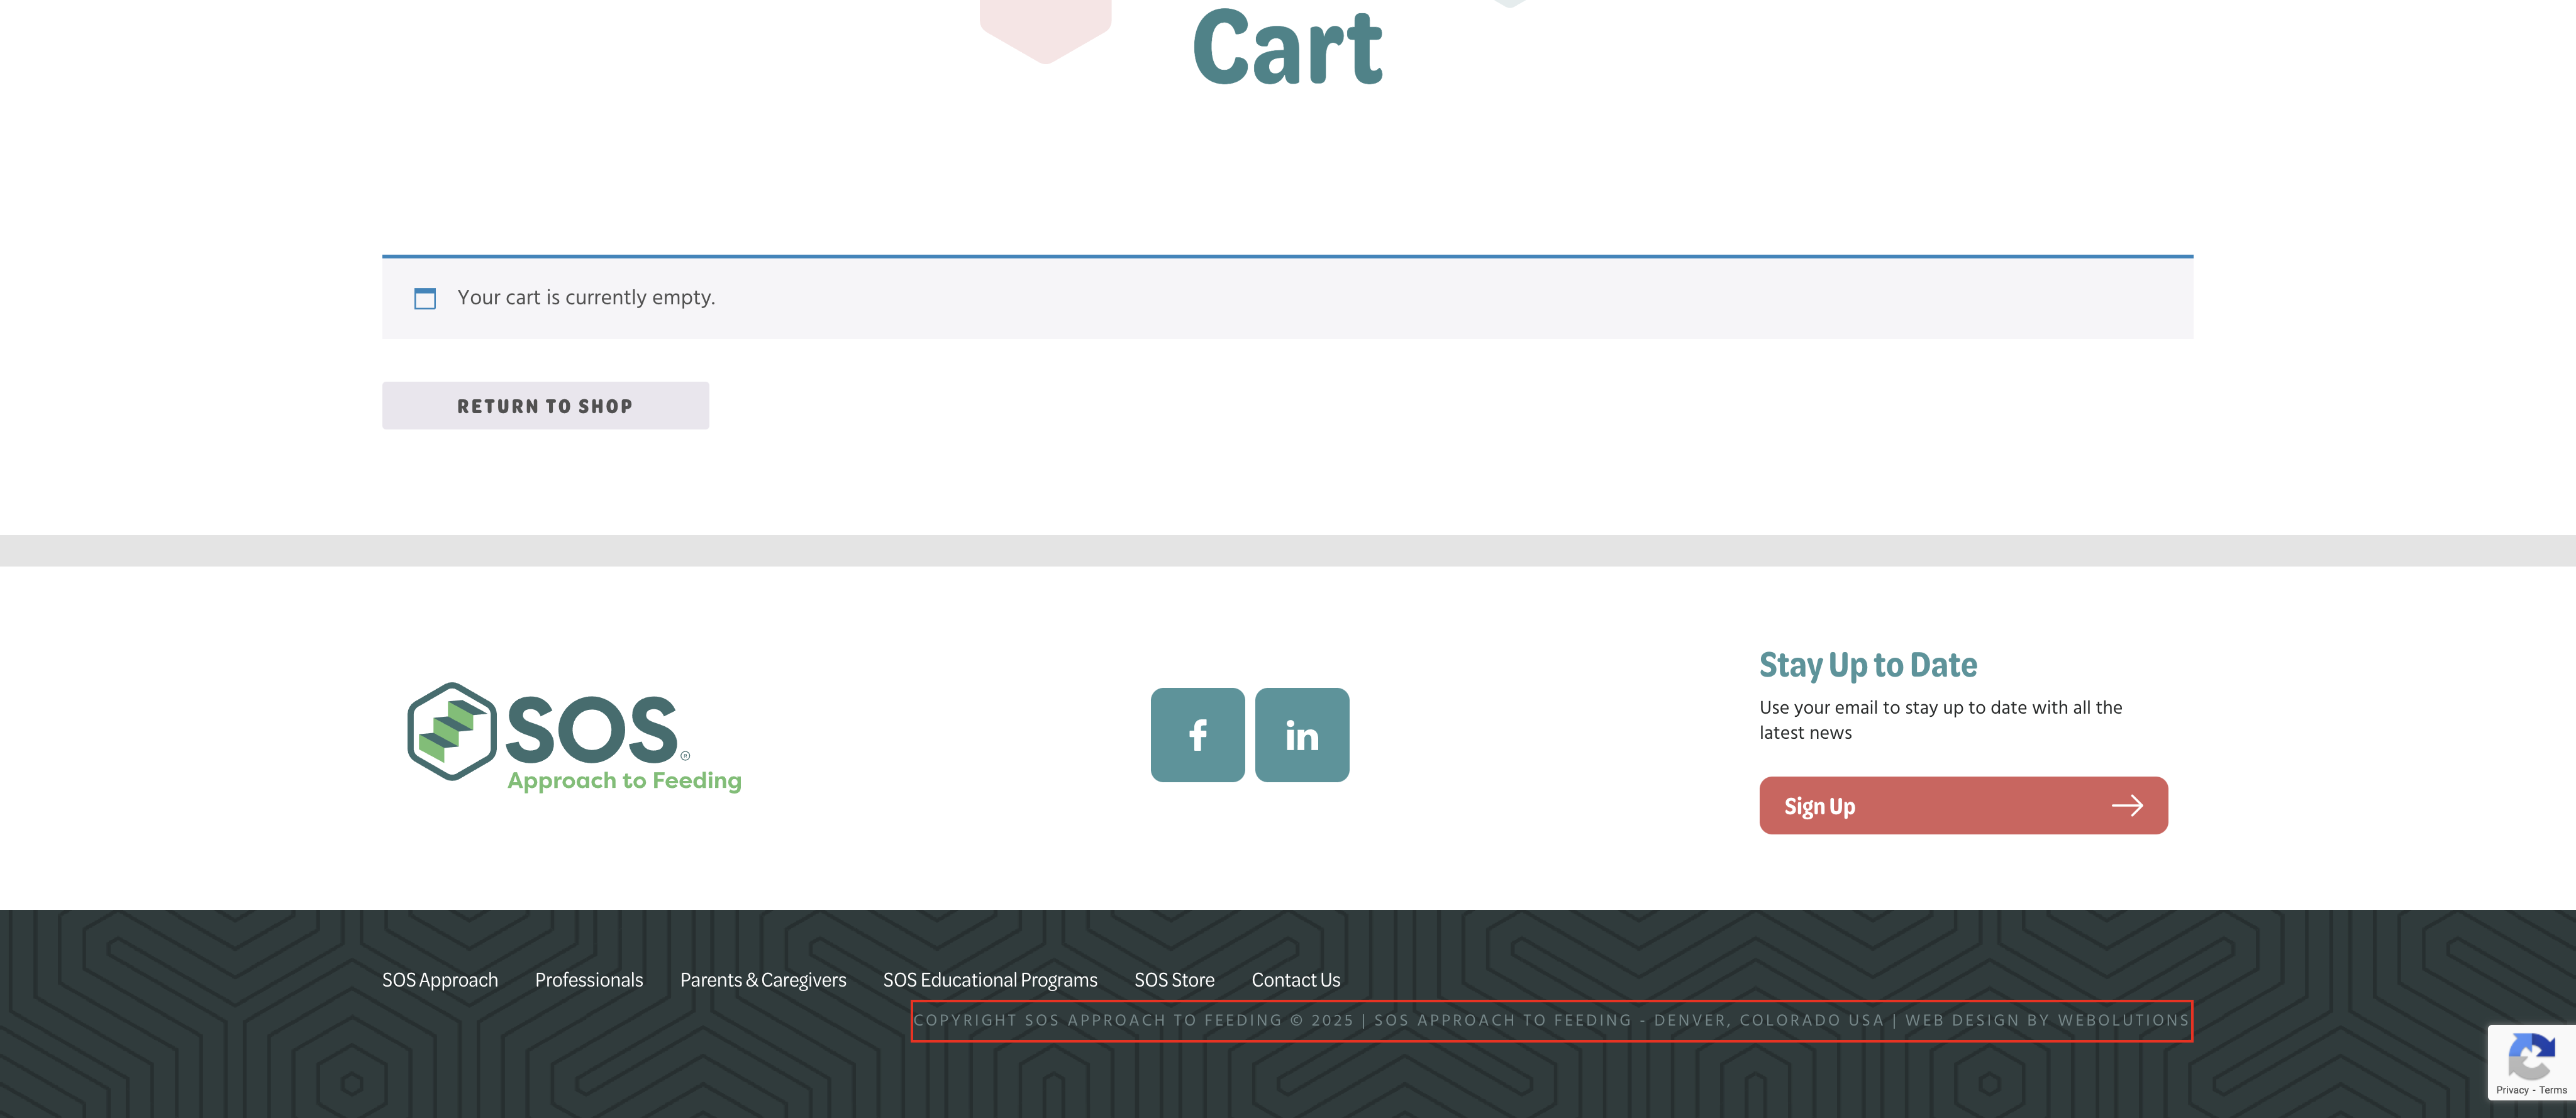Open the Facebook social icon
This screenshot has height=1118, width=2576.
(x=1197, y=735)
